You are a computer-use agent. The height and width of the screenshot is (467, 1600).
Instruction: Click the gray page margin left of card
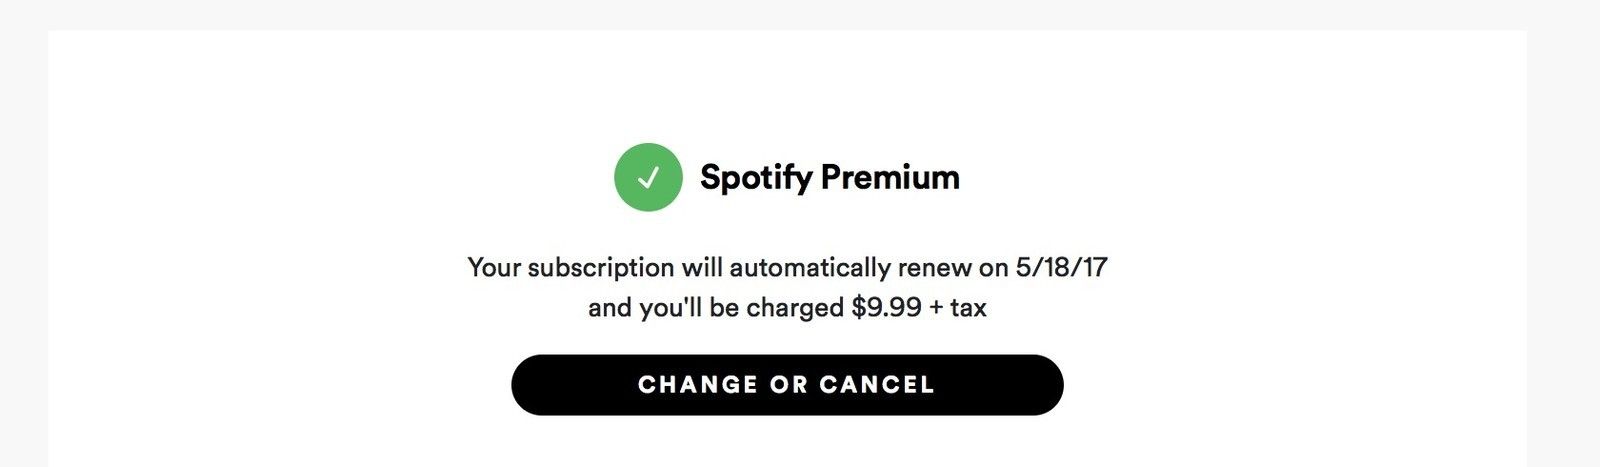(x=23, y=240)
